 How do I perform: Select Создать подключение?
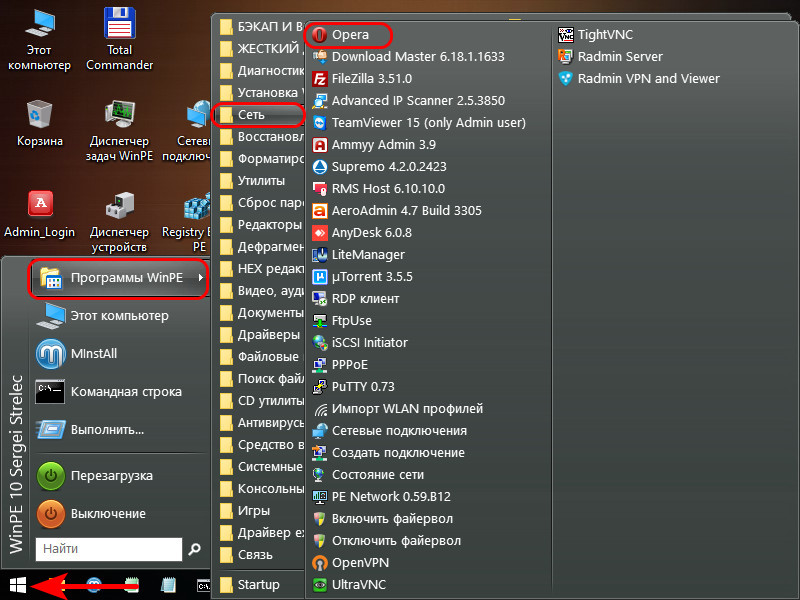point(388,452)
